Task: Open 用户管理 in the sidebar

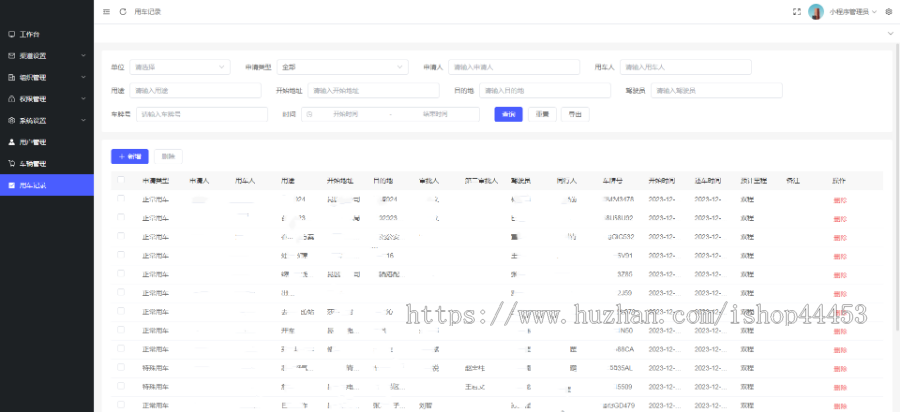Action: coord(46,142)
